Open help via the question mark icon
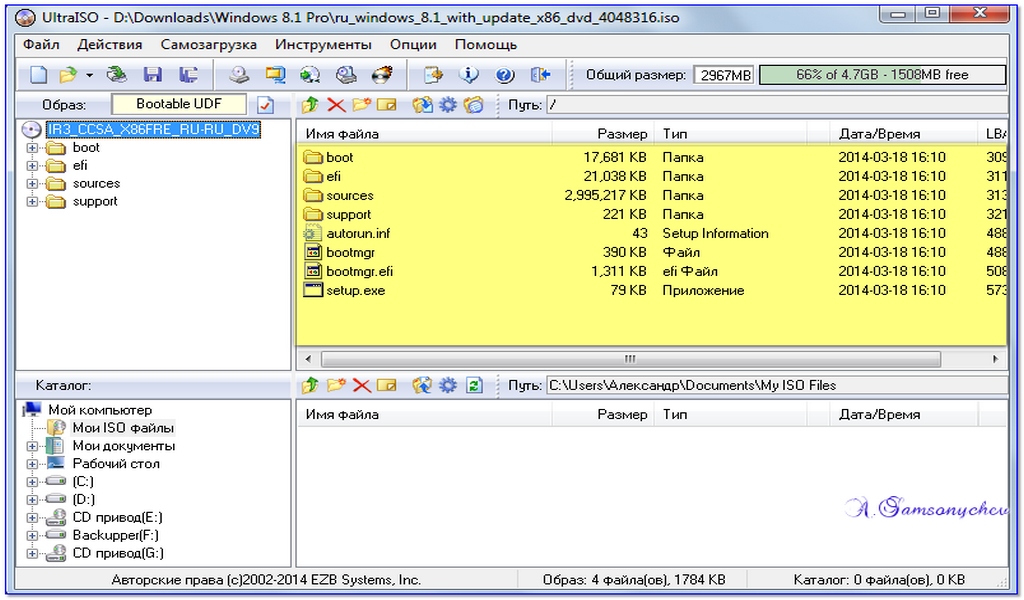The image size is (1024, 600). click(x=504, y=75)
